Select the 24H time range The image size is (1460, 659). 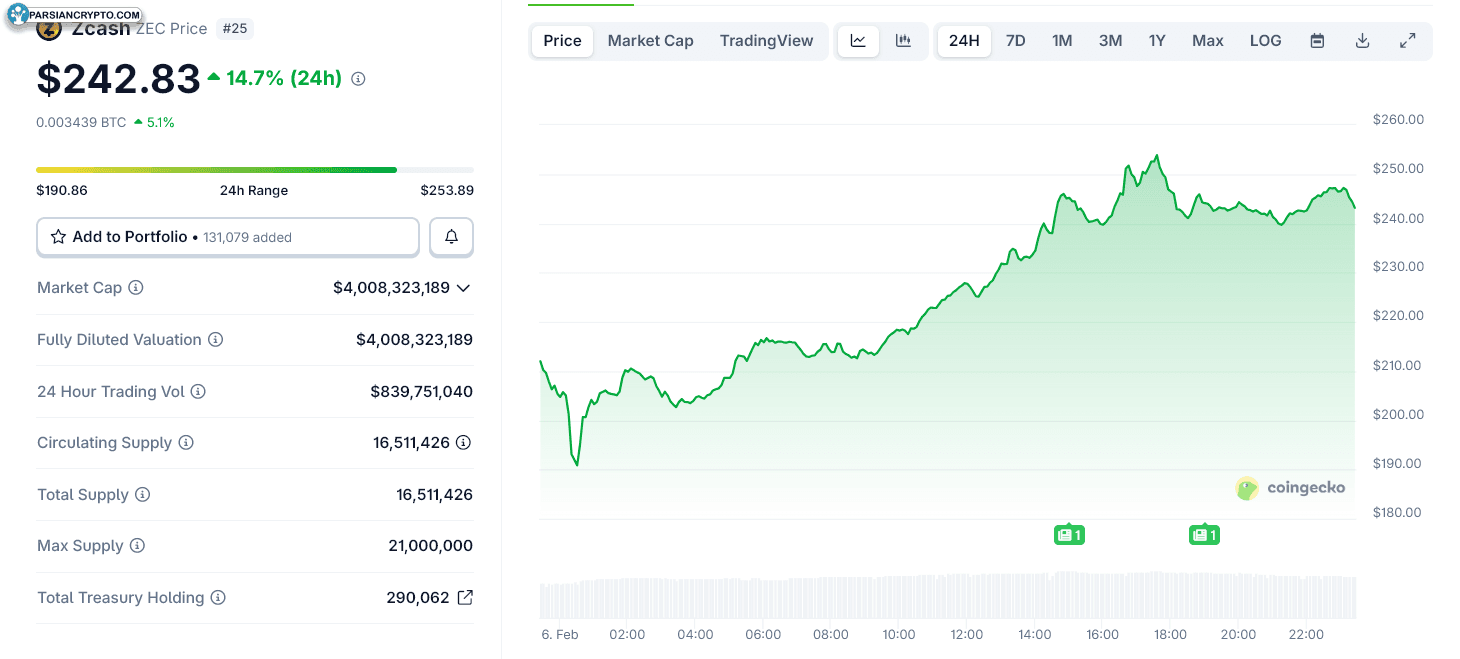[x=964, y=41]
